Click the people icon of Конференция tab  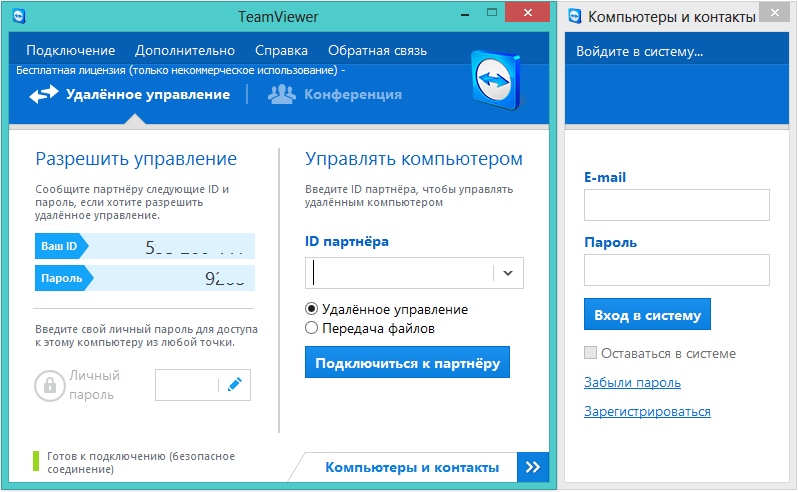282,94
